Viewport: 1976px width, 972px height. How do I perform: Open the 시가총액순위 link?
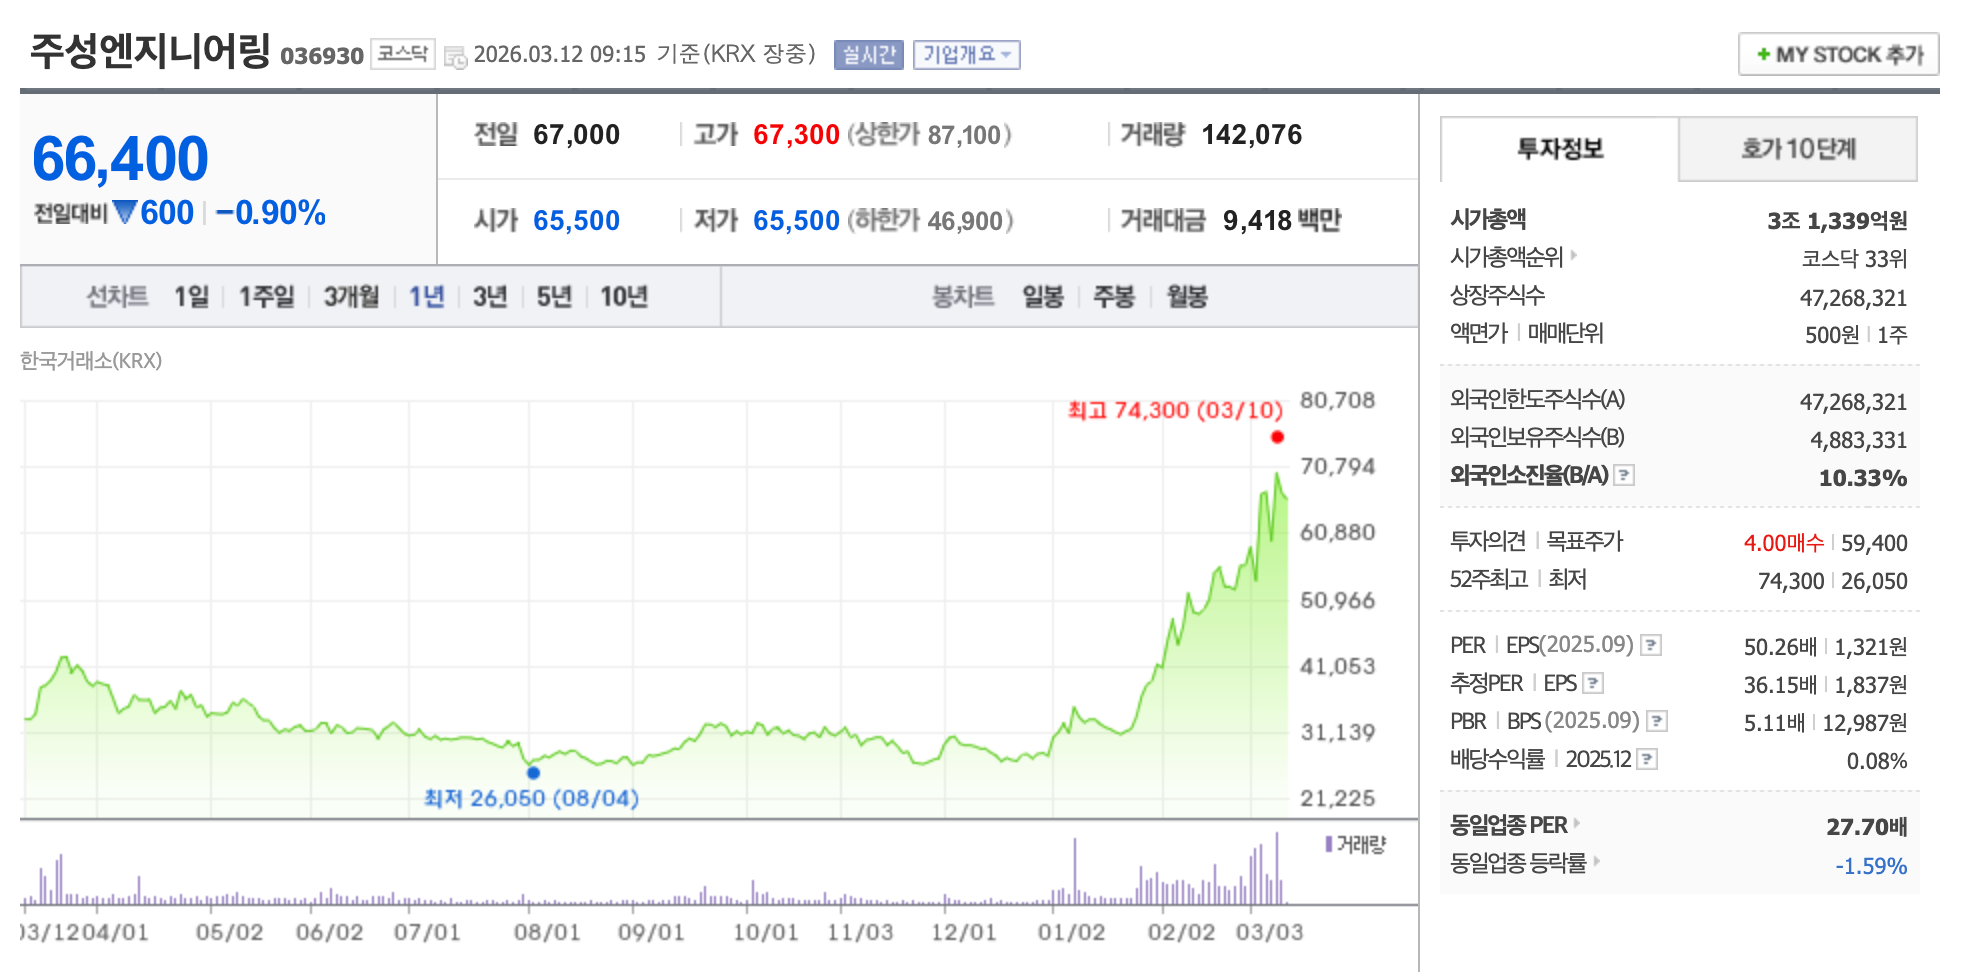tap(1507, 257)
